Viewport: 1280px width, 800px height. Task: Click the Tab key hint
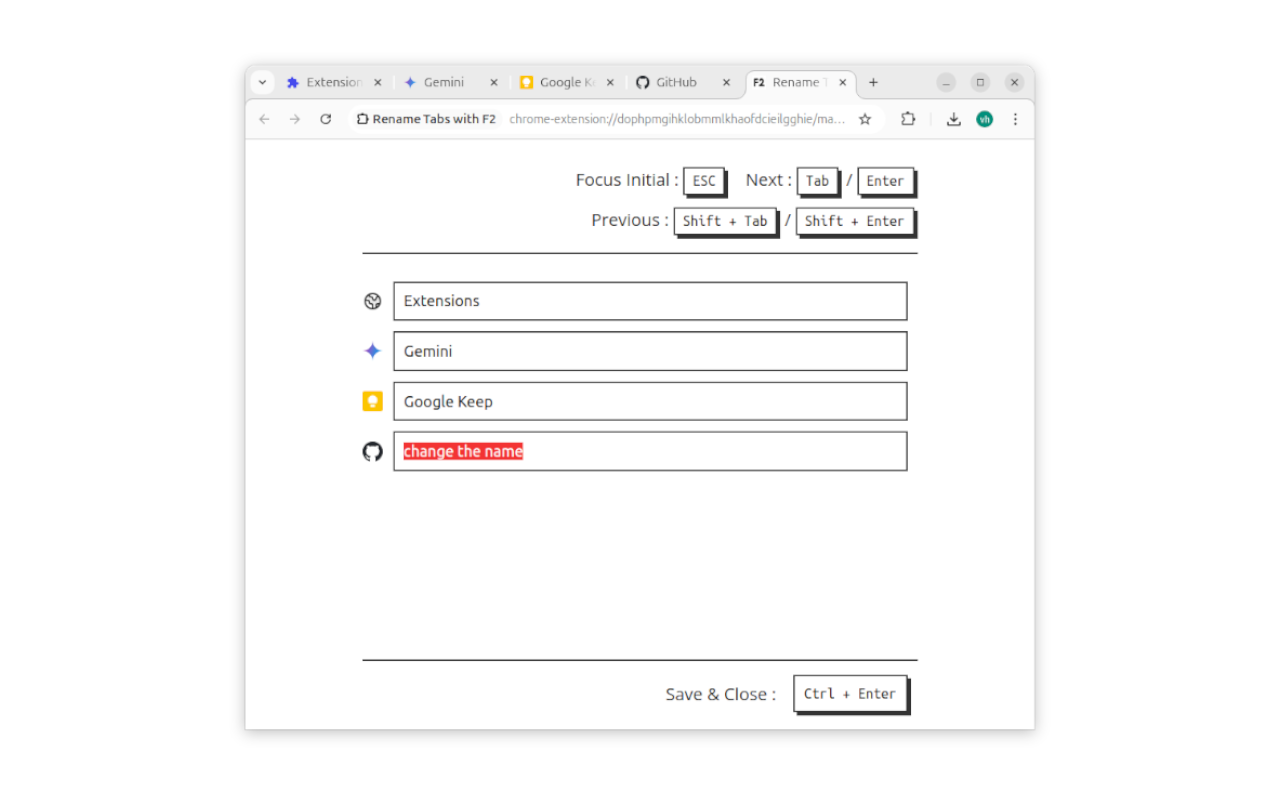[818, 181]
